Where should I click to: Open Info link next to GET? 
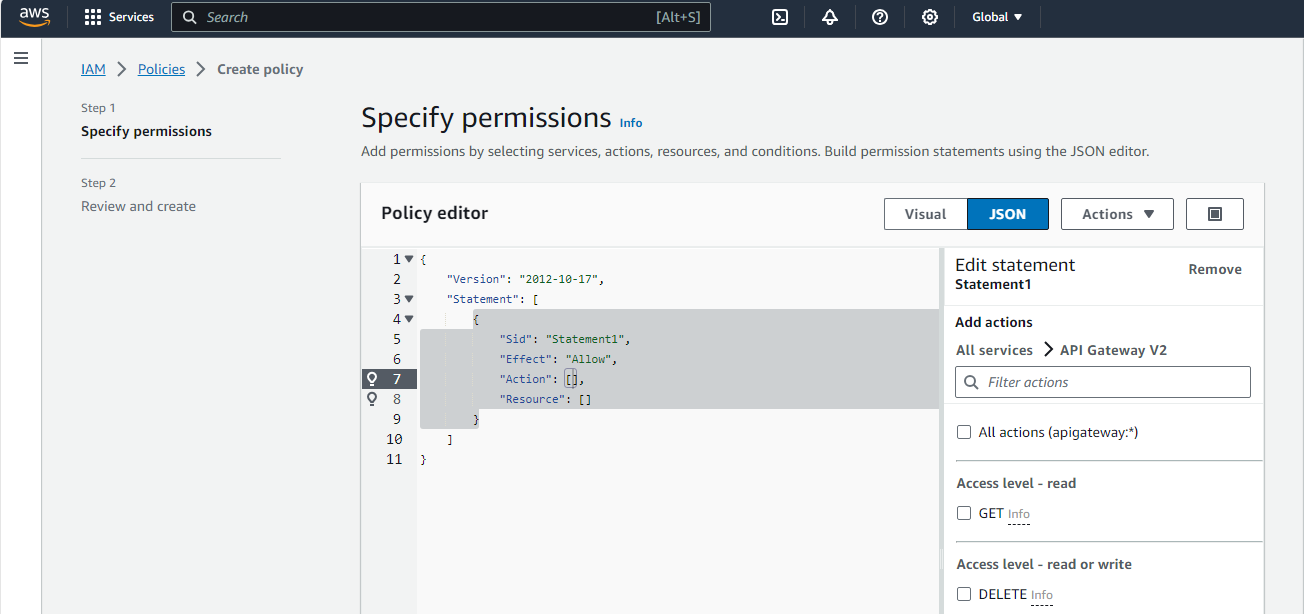[x=1019, y=514]
